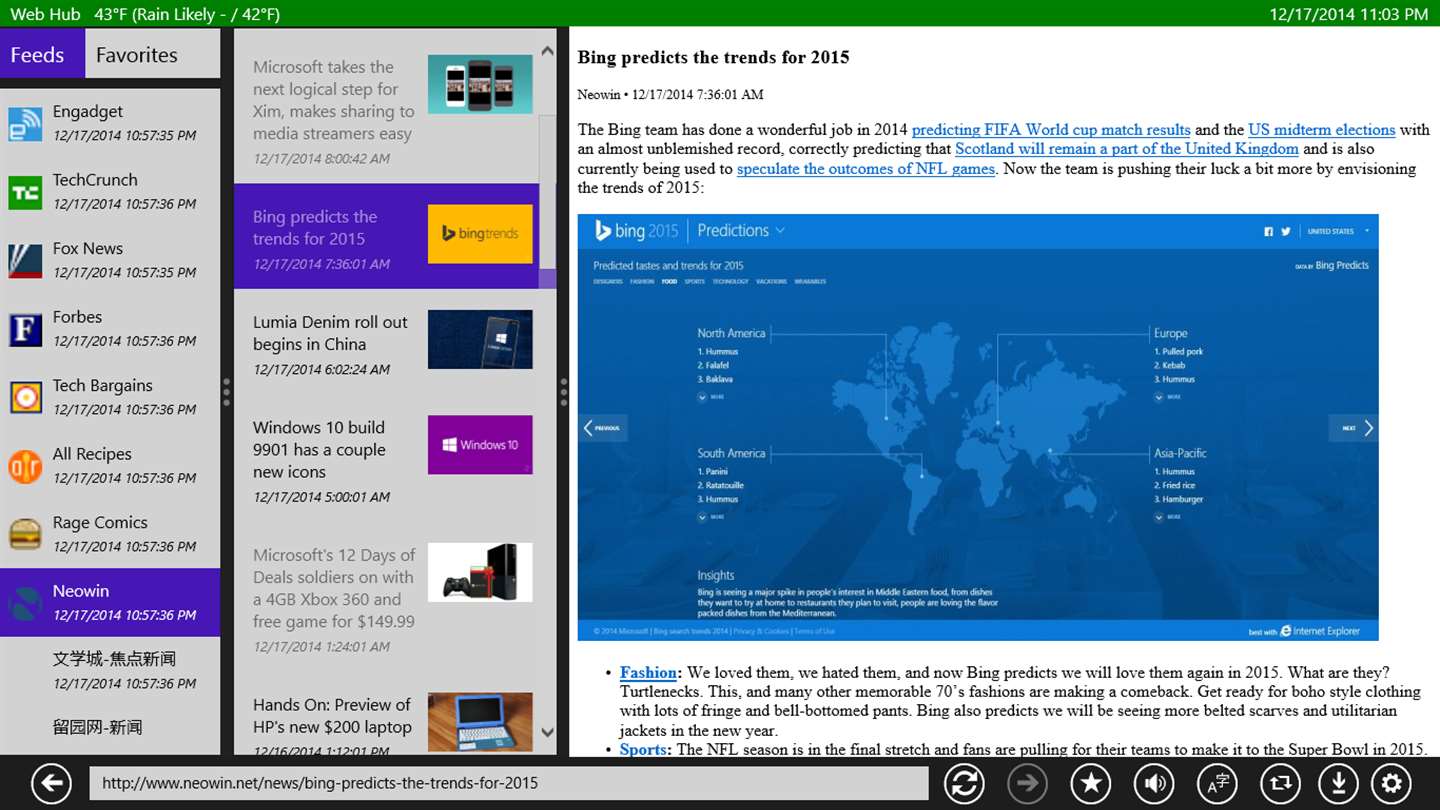
Task: Click the splitter handle between feeds and articles
Action: pos(227,392)
